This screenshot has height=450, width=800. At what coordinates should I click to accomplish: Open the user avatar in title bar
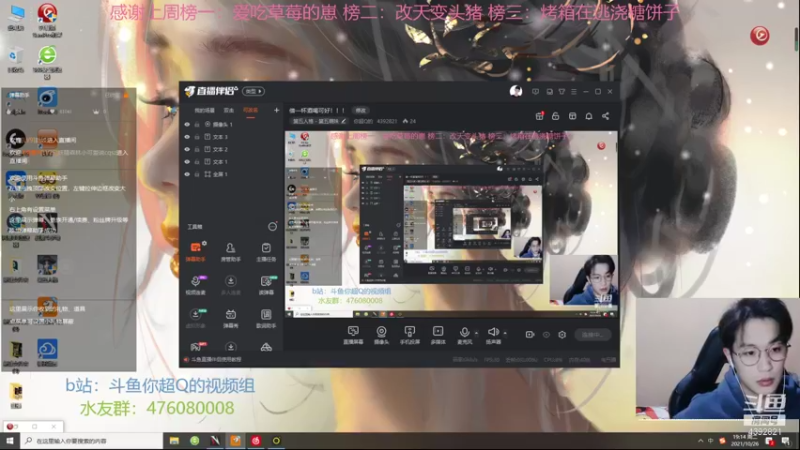click(x=516, y=91)
